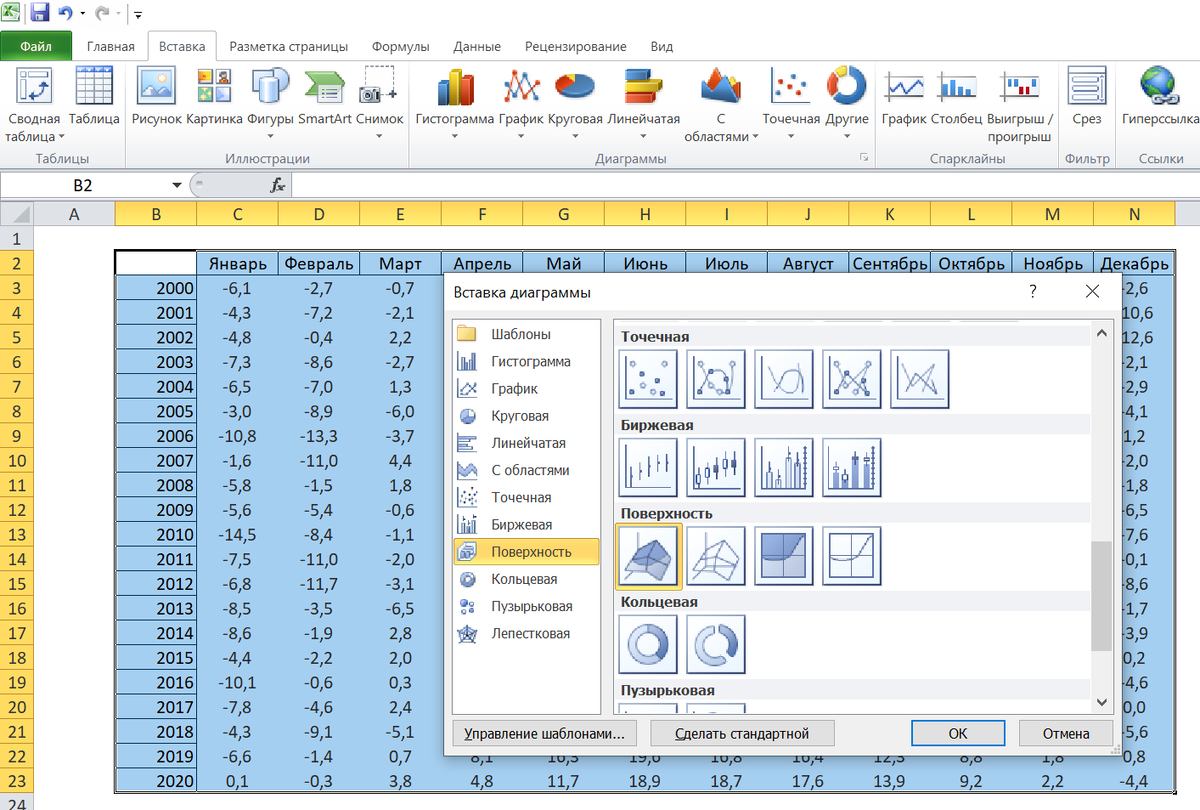The image size is (1200, 810).
Task: Click the insert function fx icon
Action: [278, 185]
